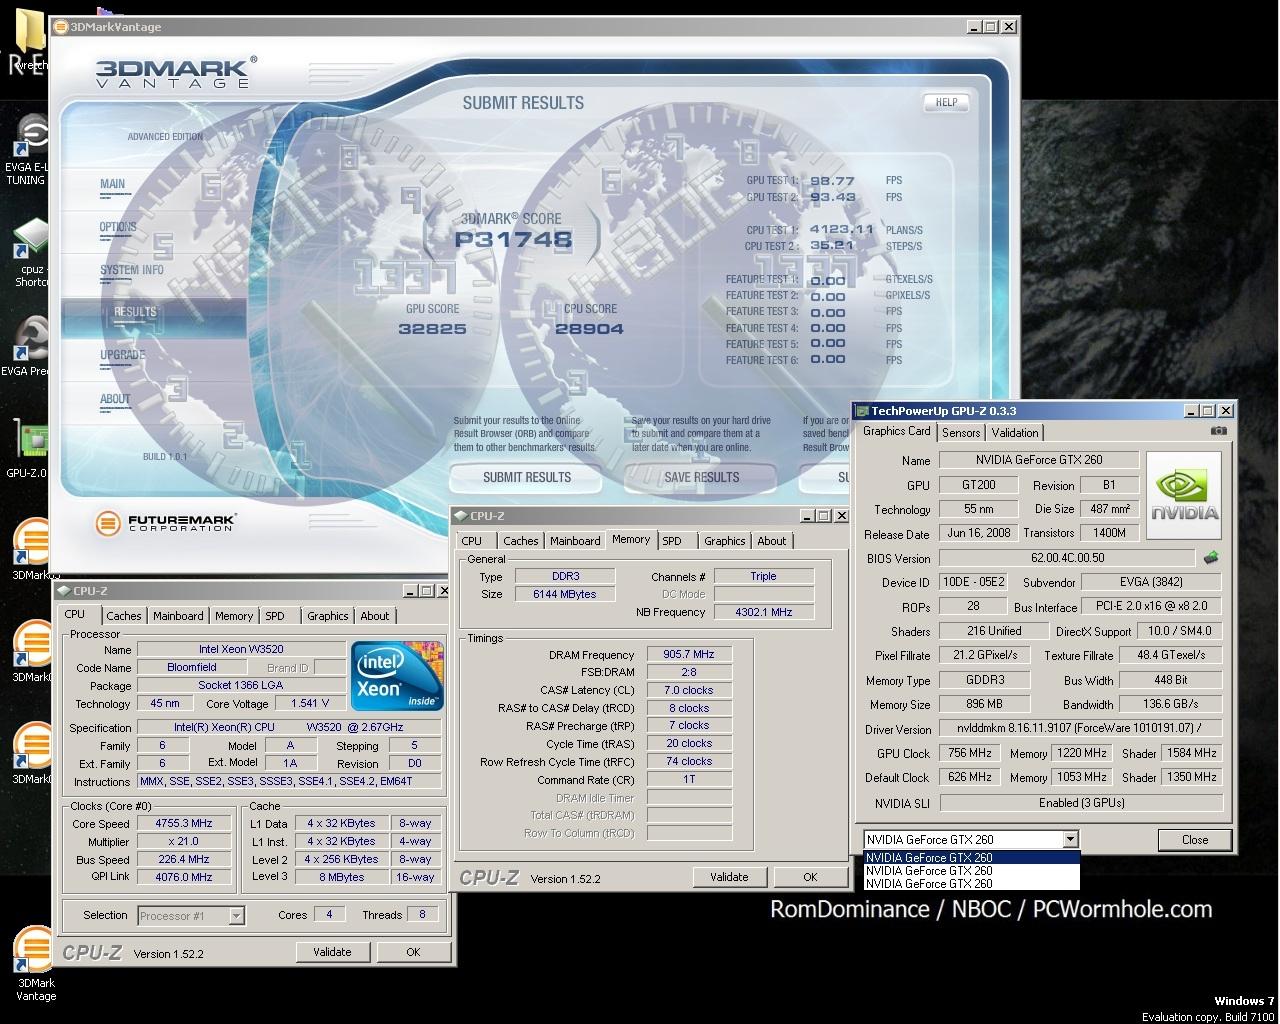The height and width of the screenshot is (1024, 1280).
Task: Click the Channels Triple value
Action: click(x=764, y=576)
